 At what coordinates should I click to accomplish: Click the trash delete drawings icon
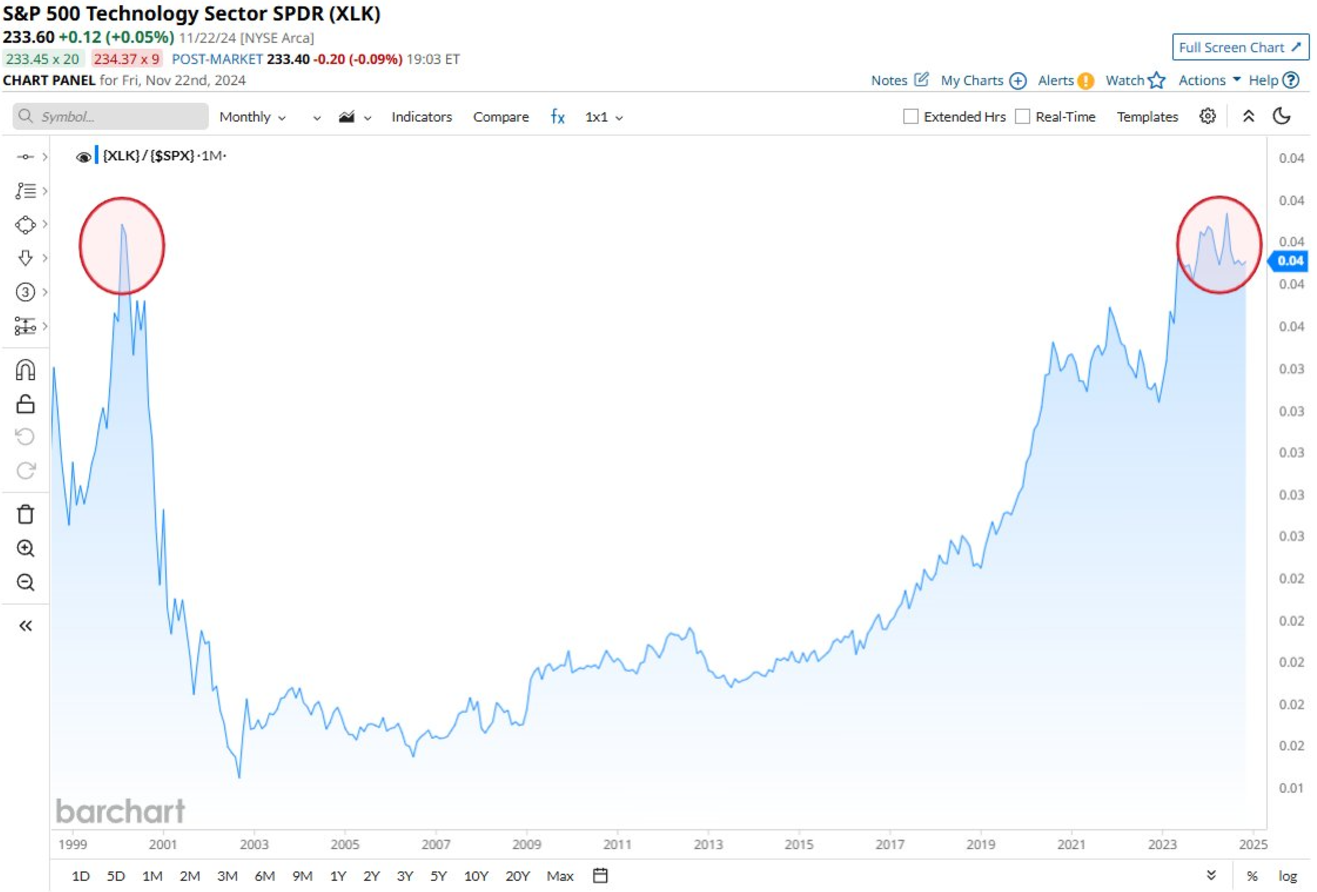click(26, 514)
